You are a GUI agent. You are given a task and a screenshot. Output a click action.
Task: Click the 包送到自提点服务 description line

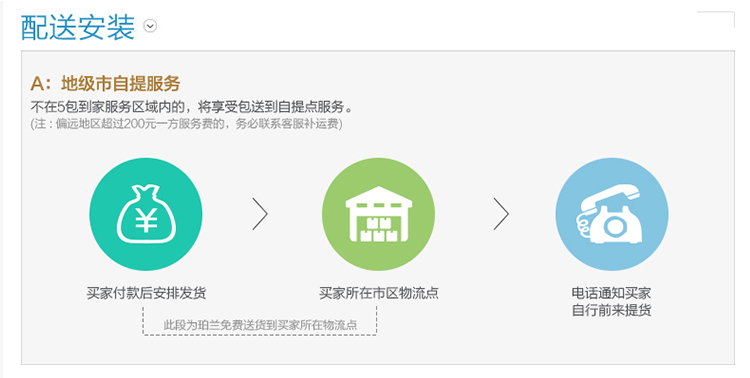pos(191,107)
